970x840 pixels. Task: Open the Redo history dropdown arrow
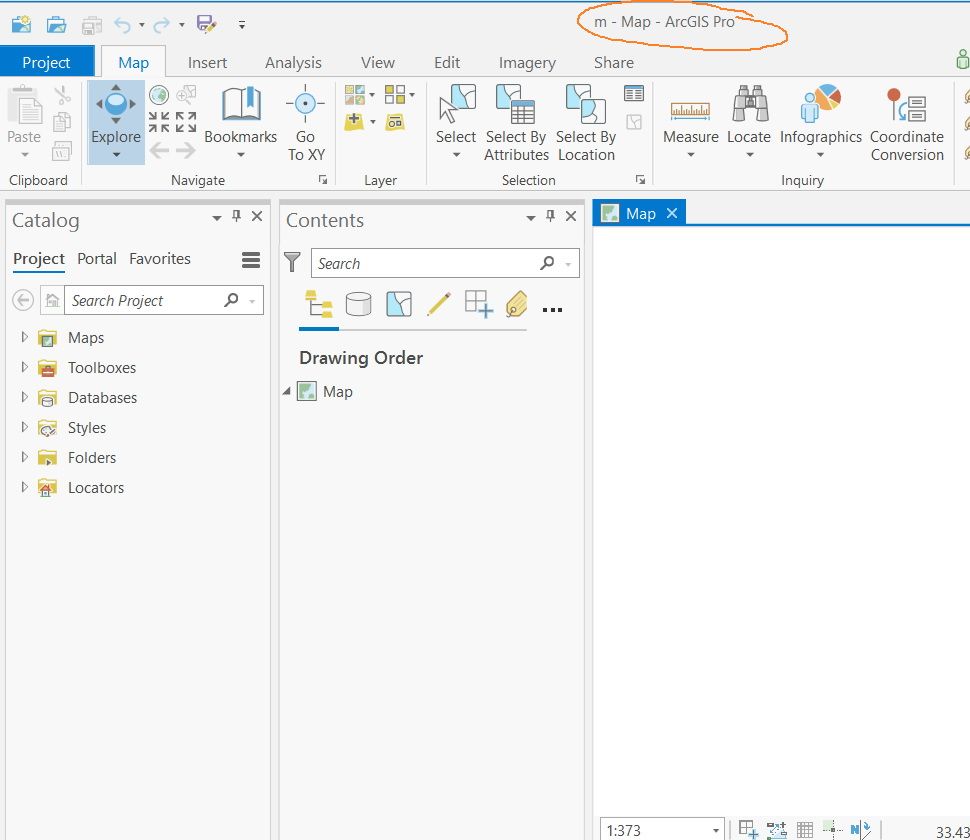[x=181, y=25]
